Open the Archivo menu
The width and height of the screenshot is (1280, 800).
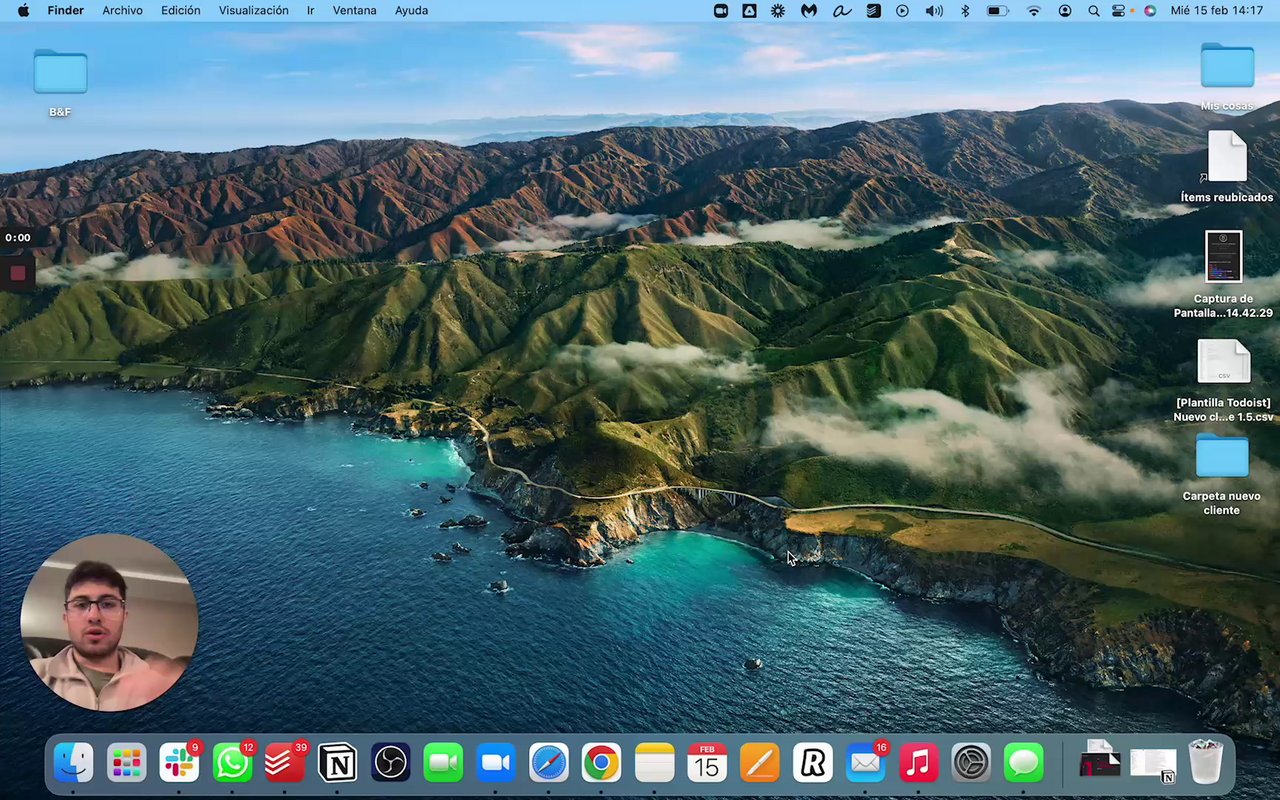click(x=122, y=11)
